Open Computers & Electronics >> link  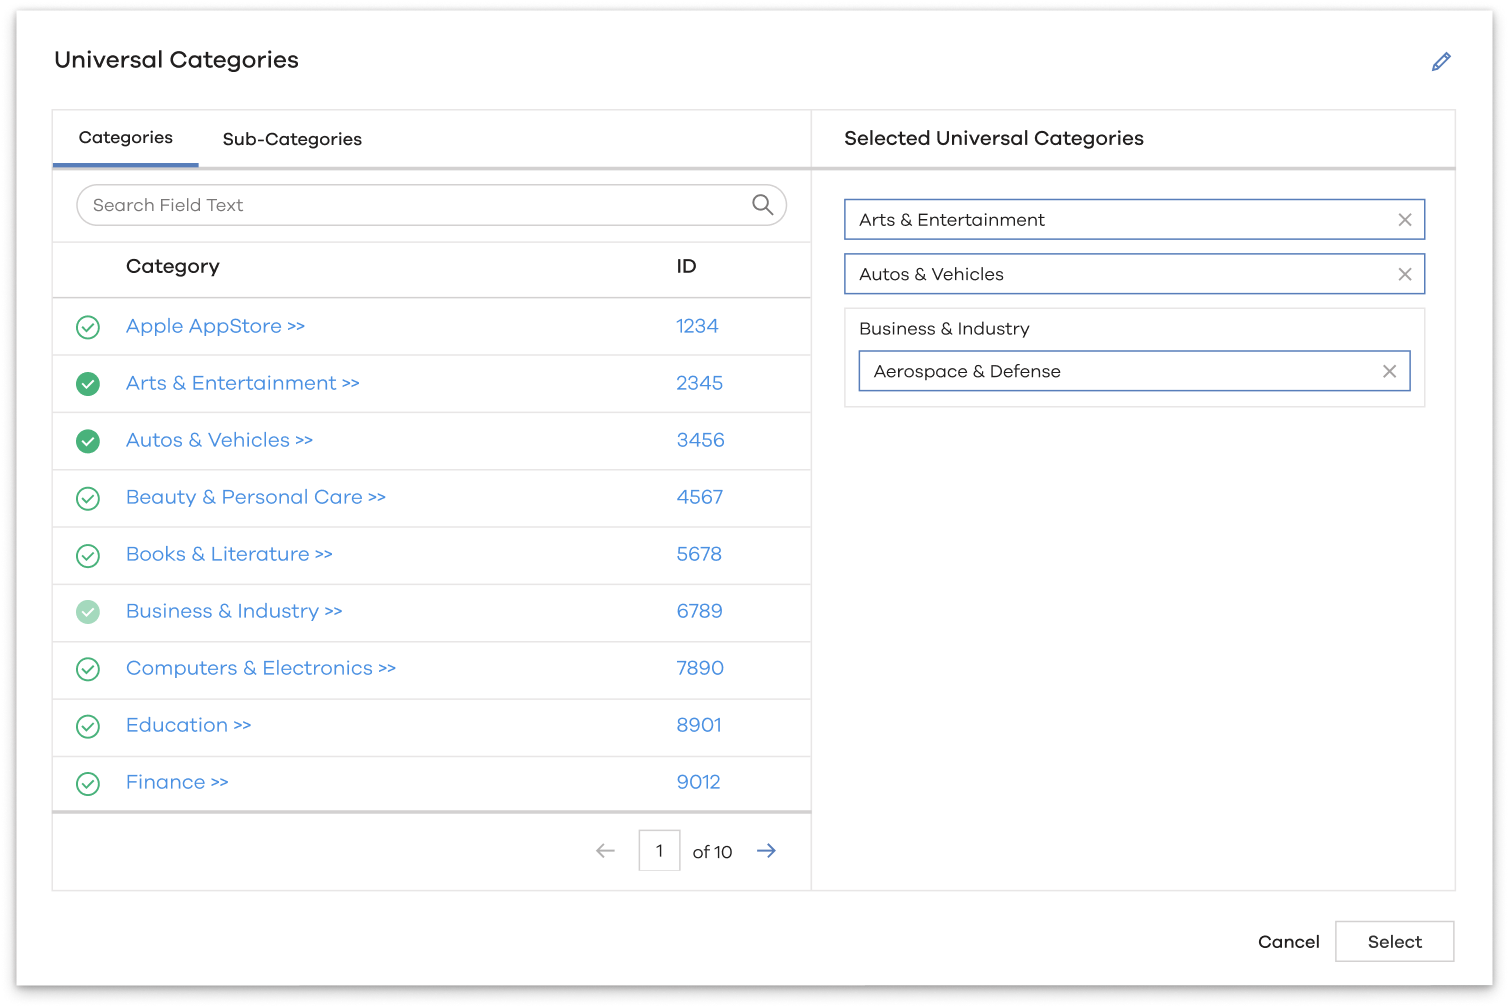pyautogui.click(x=261, y=668)
